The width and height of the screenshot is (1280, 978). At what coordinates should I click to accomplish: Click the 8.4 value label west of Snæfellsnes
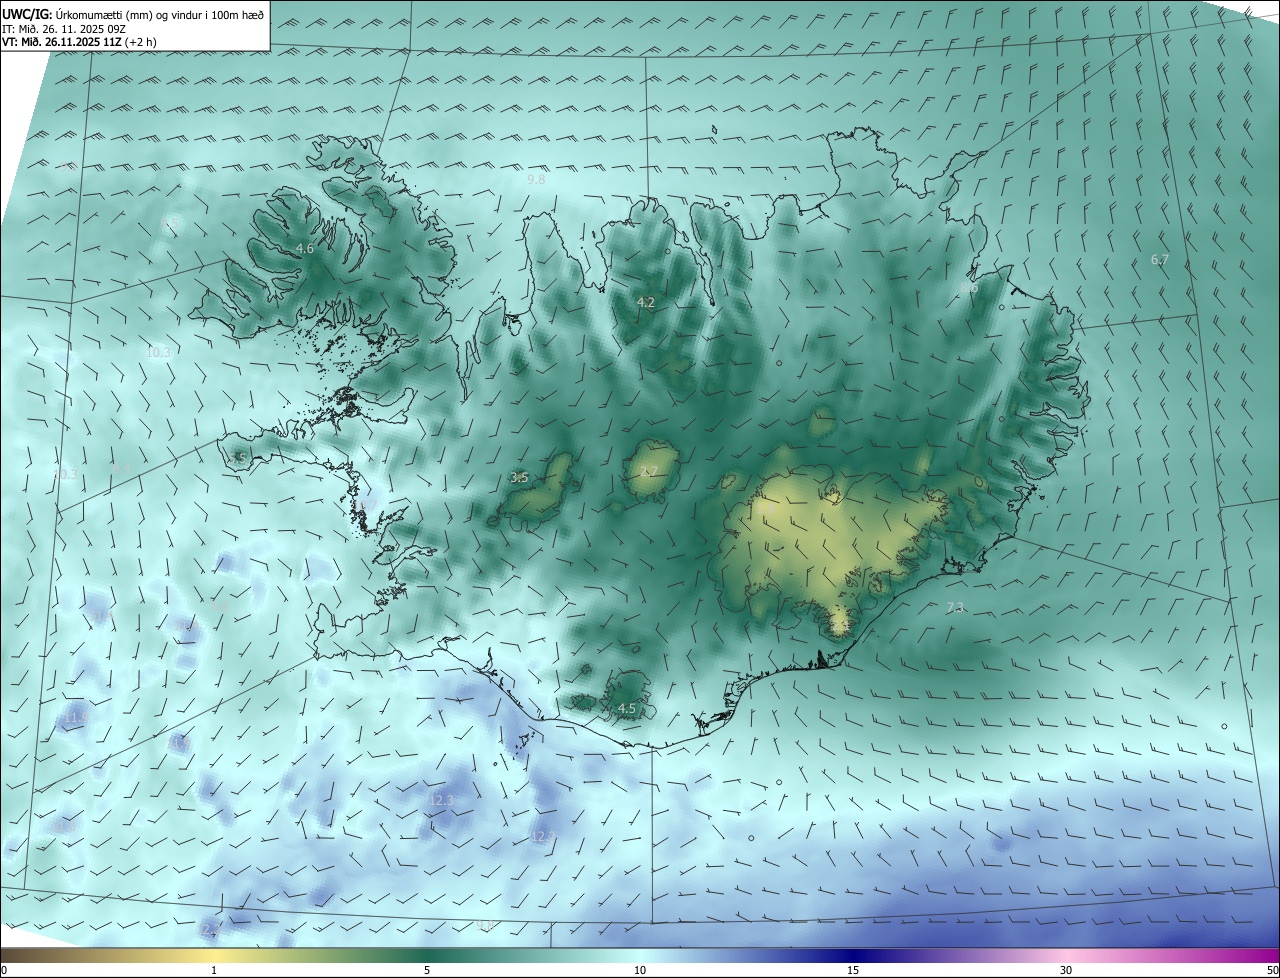[x=121, y=467]
